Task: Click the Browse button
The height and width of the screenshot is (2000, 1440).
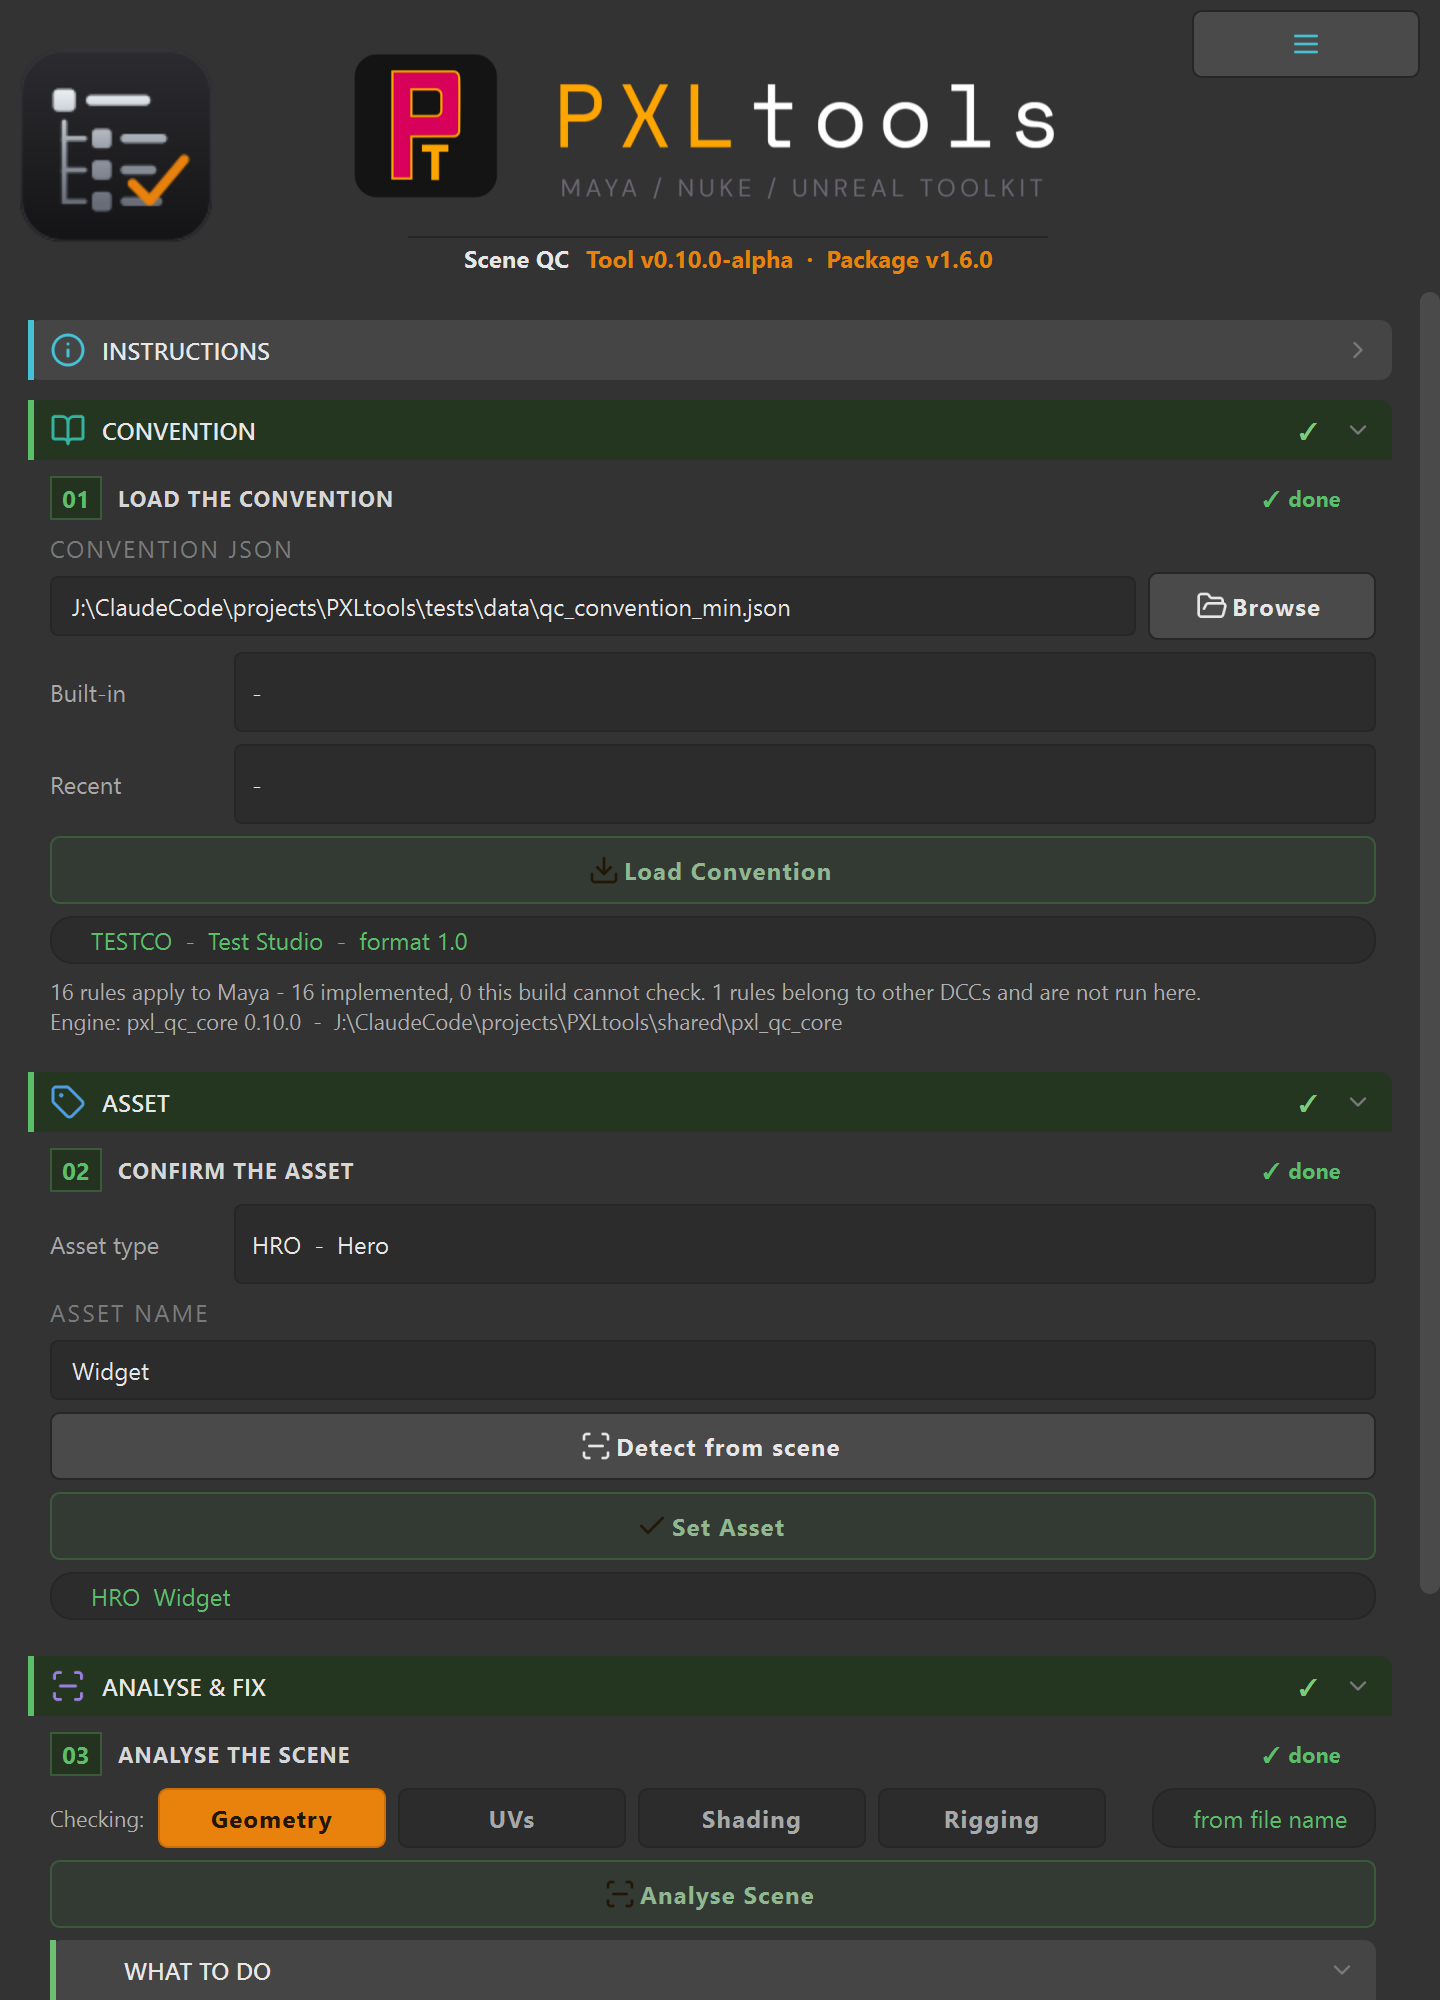Action: (x=1262, y=607)
